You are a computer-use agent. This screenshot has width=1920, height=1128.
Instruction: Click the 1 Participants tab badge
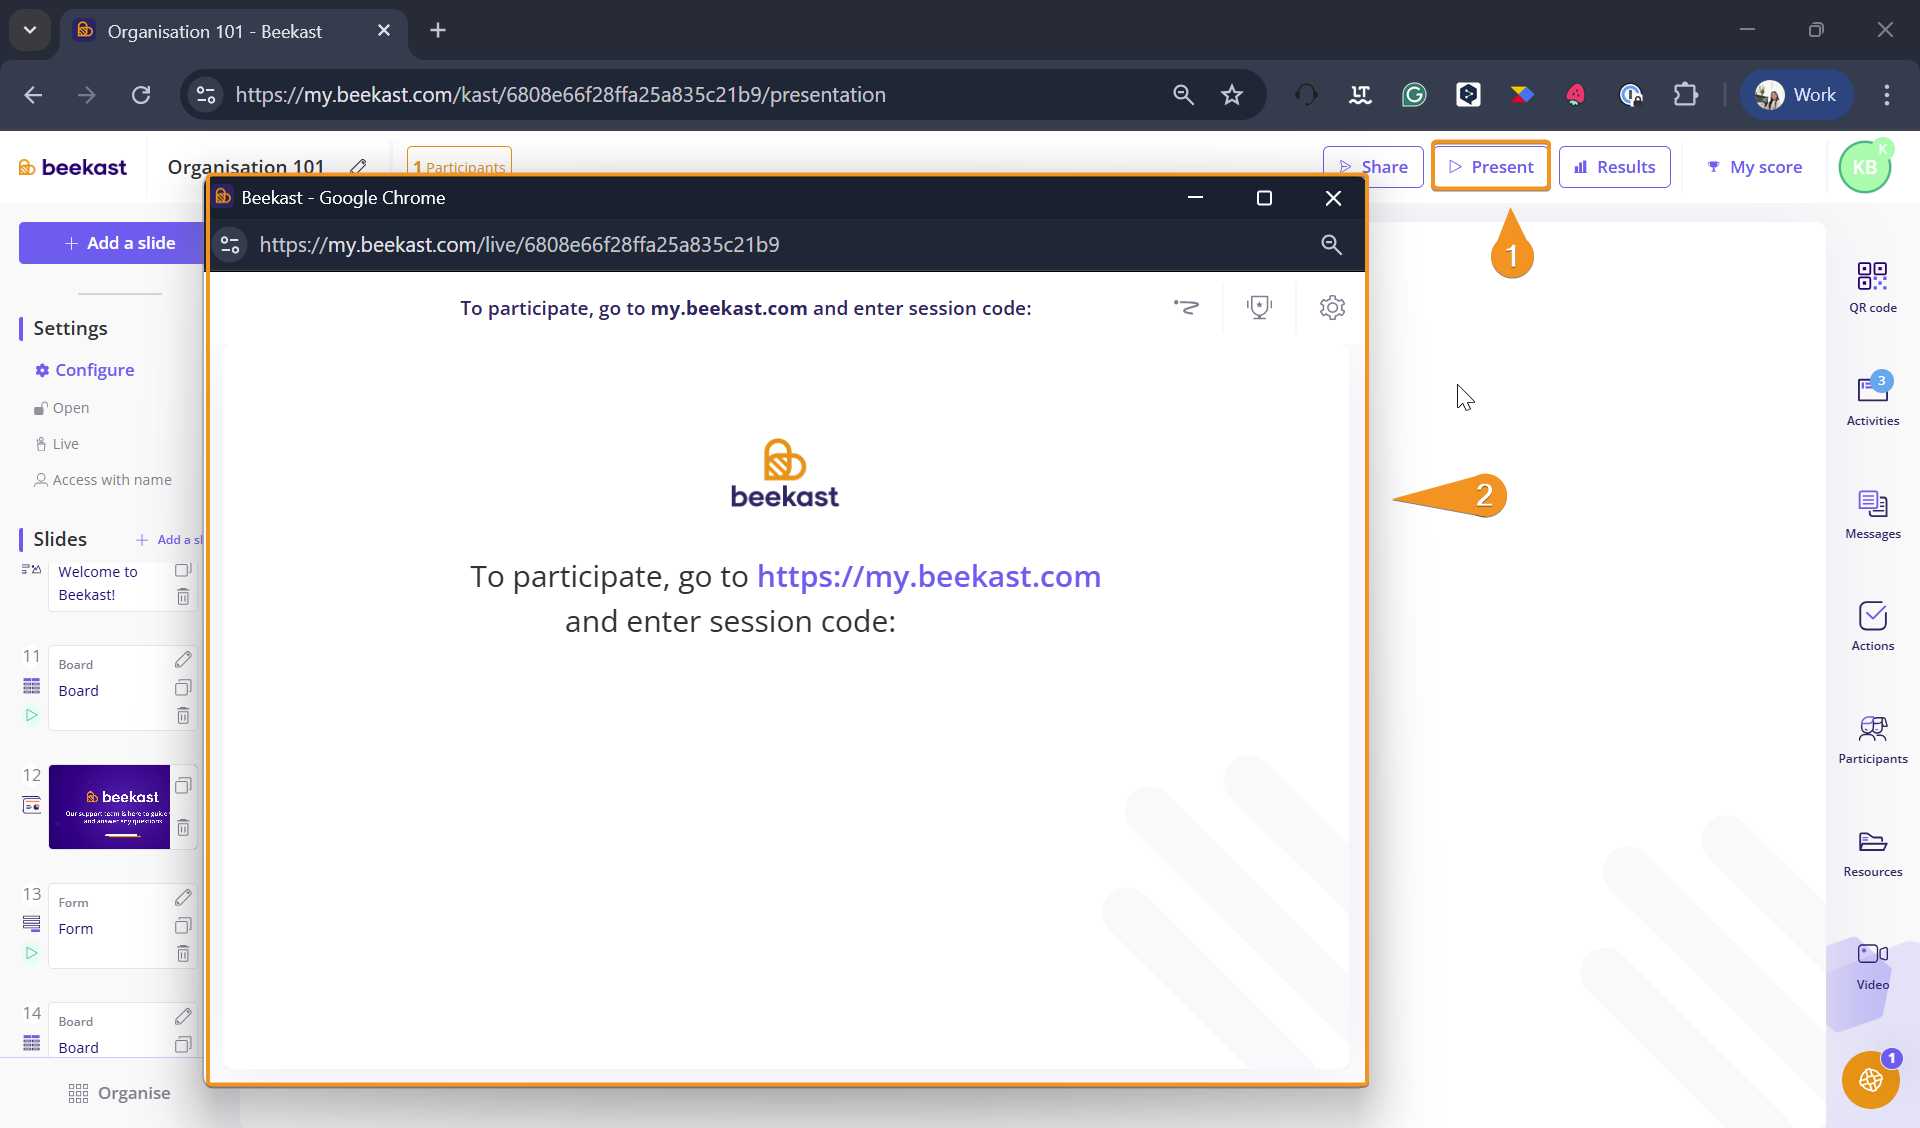(459, 162)
